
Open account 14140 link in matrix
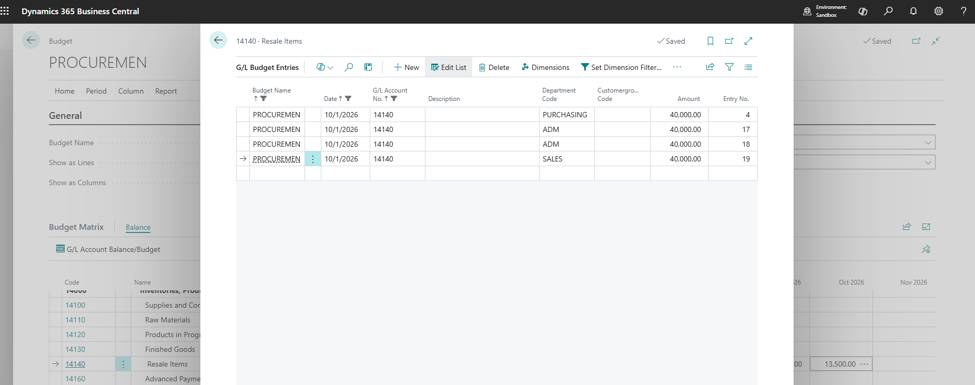(x=75, y=364)
